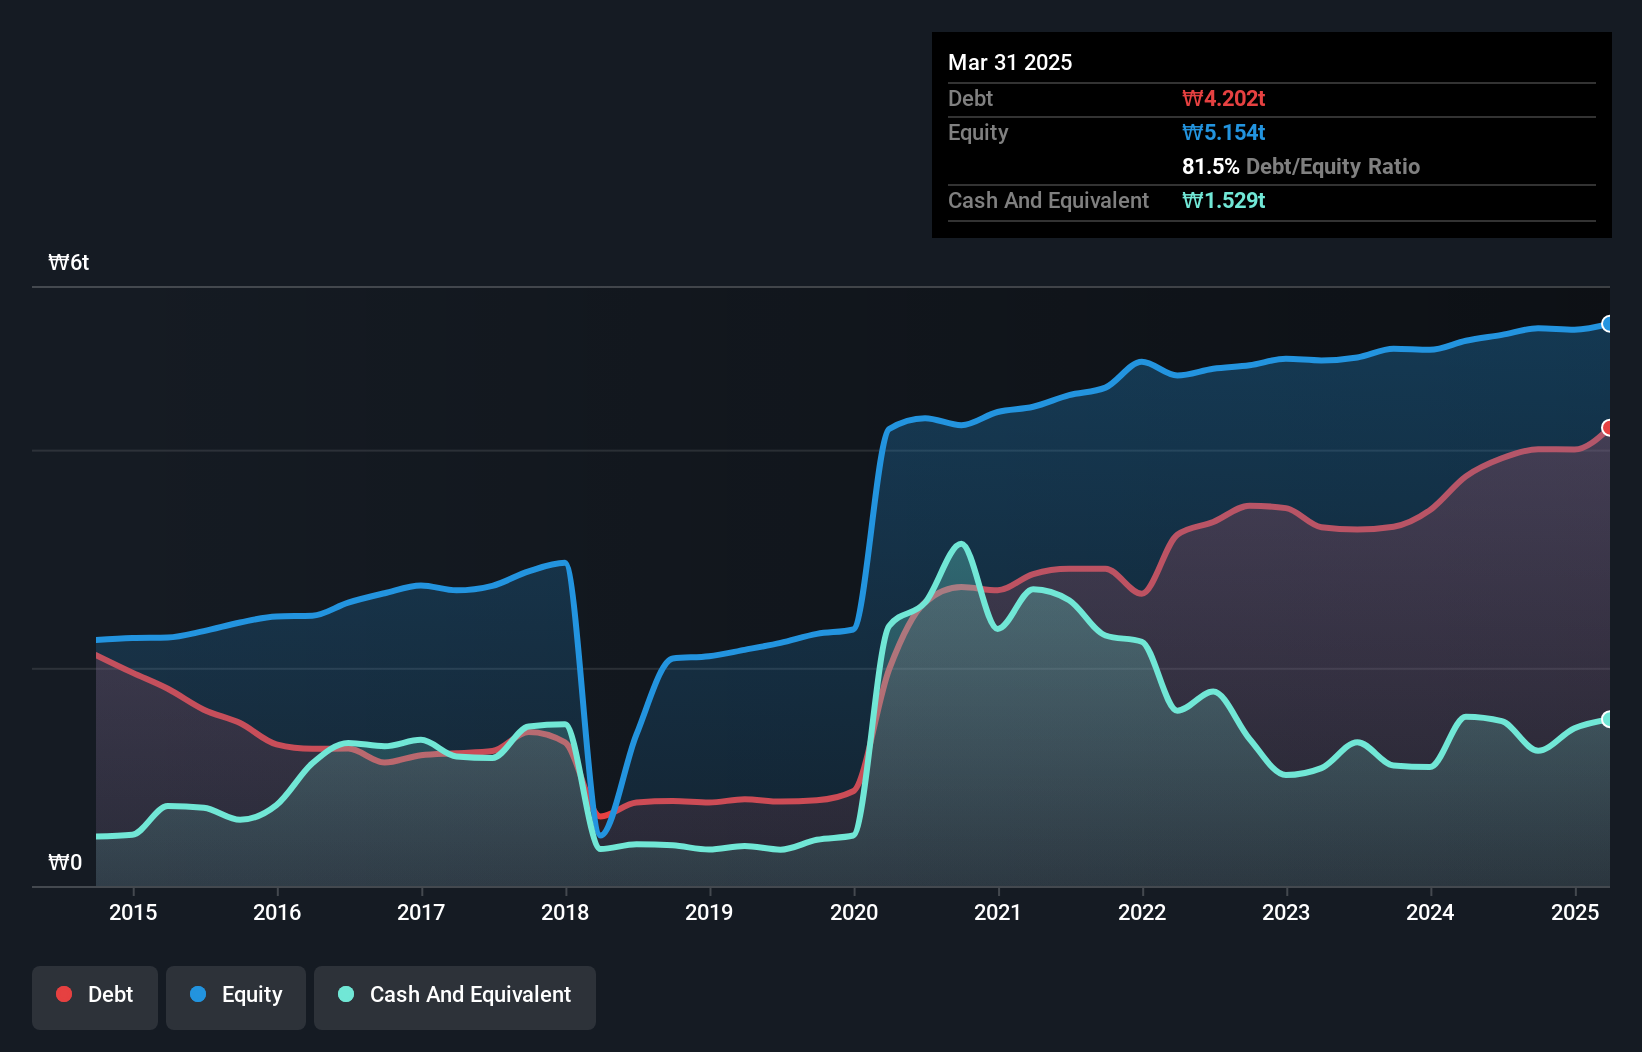
Task: Select the 2018 x-axis label
Action: (x=565, y=912)
